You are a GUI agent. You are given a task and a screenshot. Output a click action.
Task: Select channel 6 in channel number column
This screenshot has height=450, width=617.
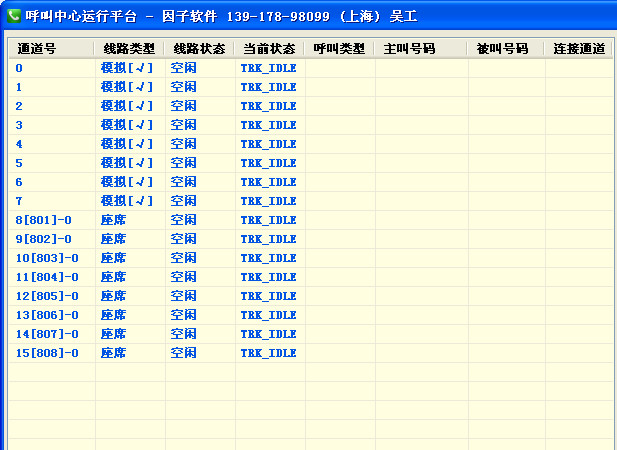[19, 182]
